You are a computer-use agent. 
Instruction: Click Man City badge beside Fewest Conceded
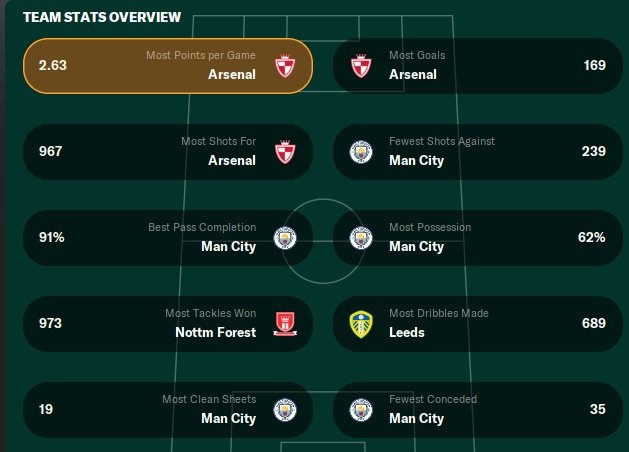tap(360, 410)
